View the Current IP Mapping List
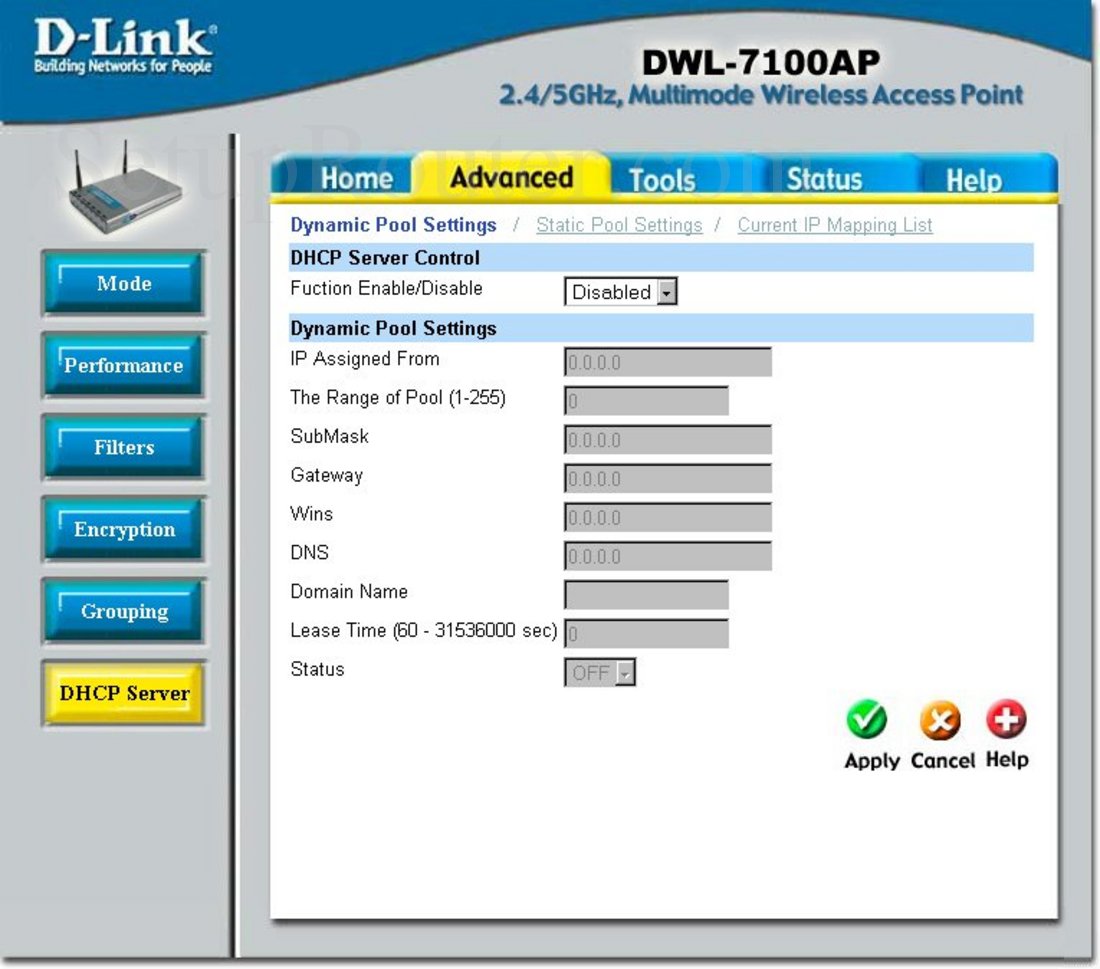Viewport: 1100px width, 969px height. coord(835,225)
